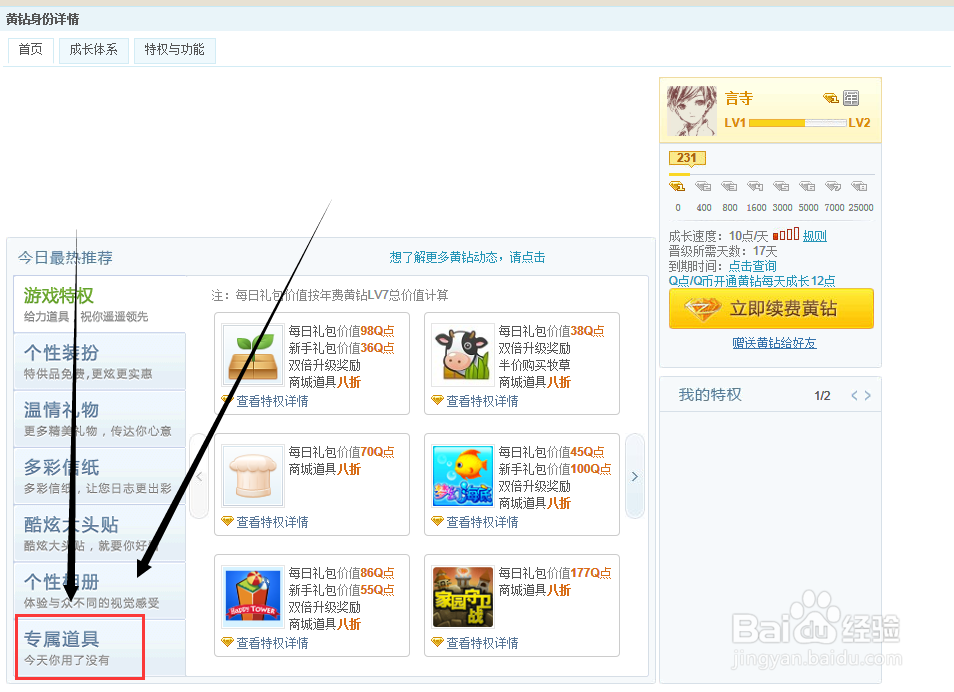Select the 游戏特权 category
Image resolution: width=954 pixels, height=692 pixels.
tap(100, 304)
